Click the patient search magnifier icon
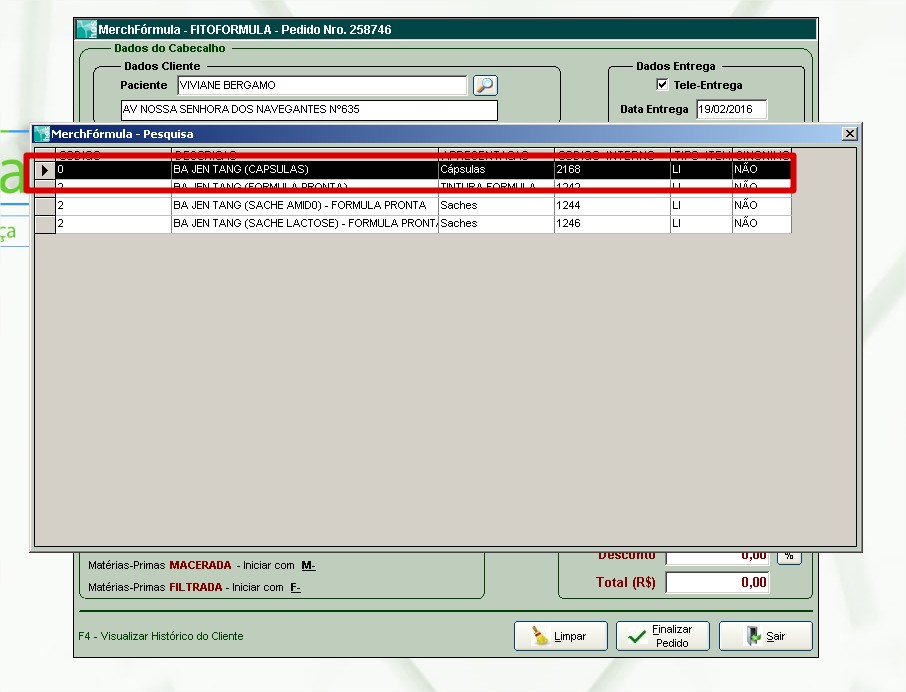 [x=485, y=85]
